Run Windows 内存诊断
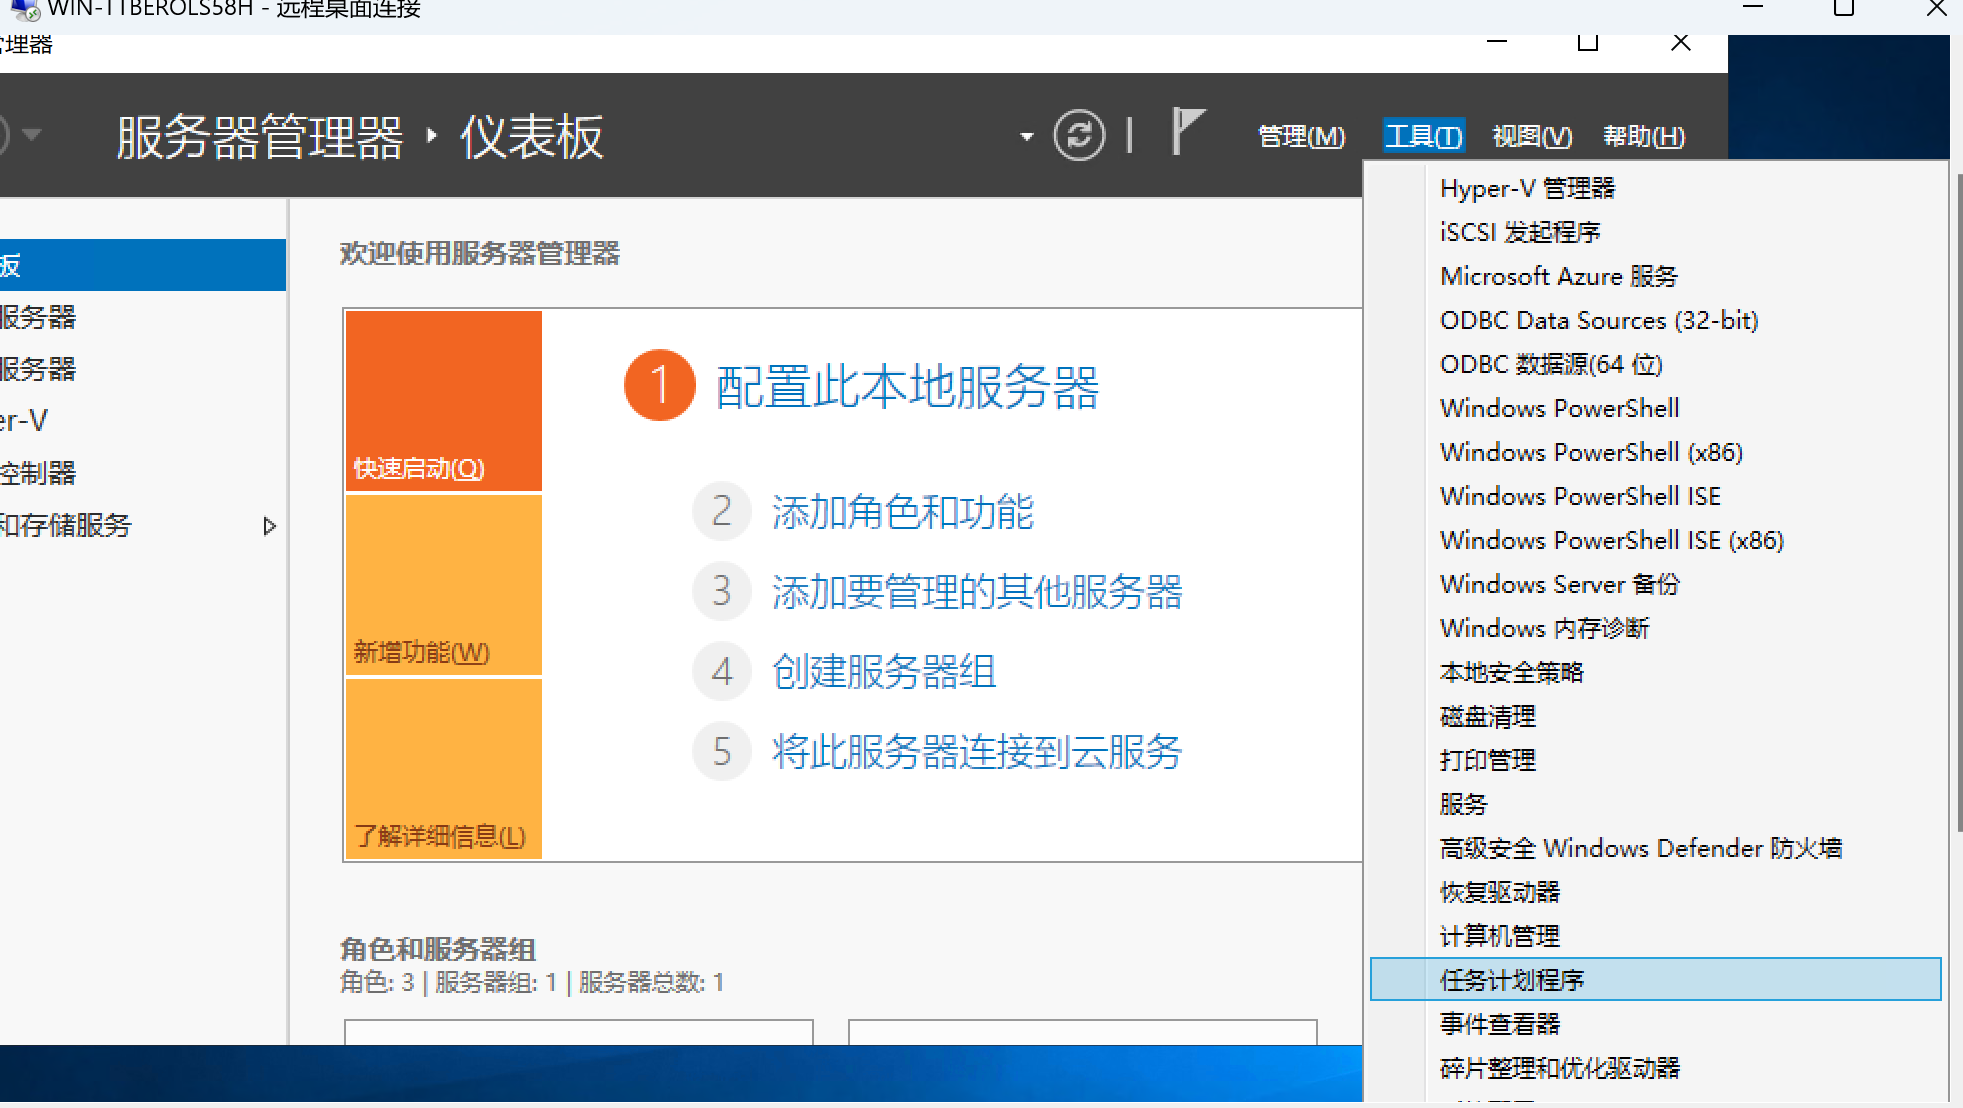Image resolution: width=1963 pixels, height=1108 pixels. [x=1543, y=628]
